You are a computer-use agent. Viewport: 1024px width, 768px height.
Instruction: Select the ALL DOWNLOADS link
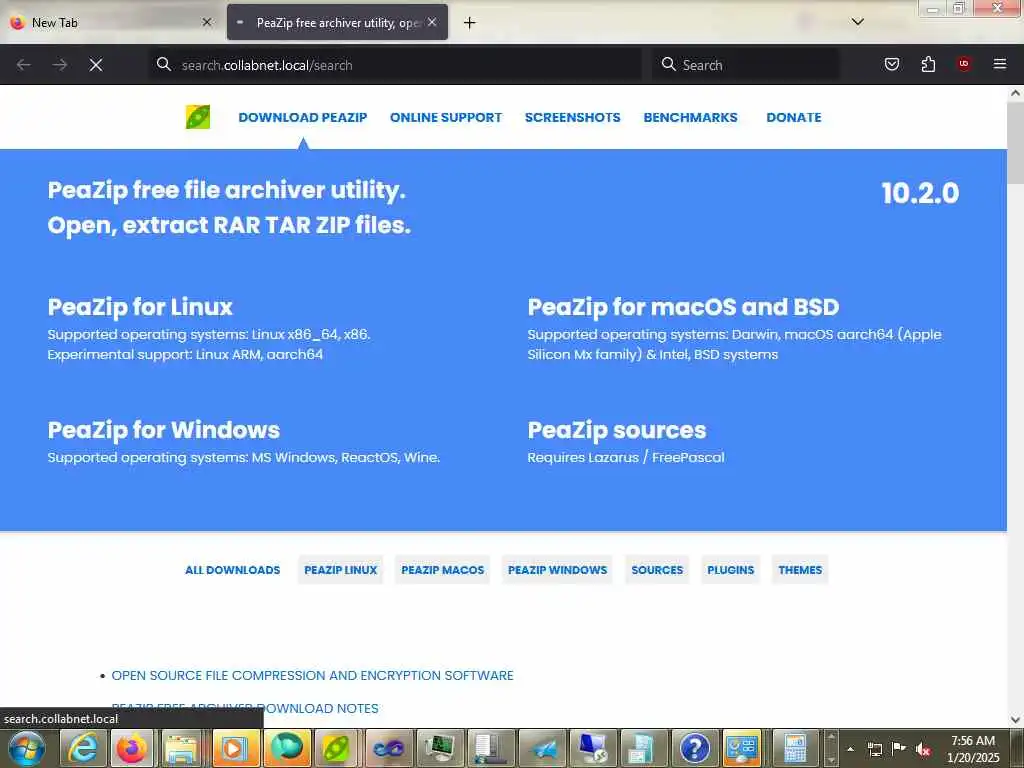click(232, 569)
